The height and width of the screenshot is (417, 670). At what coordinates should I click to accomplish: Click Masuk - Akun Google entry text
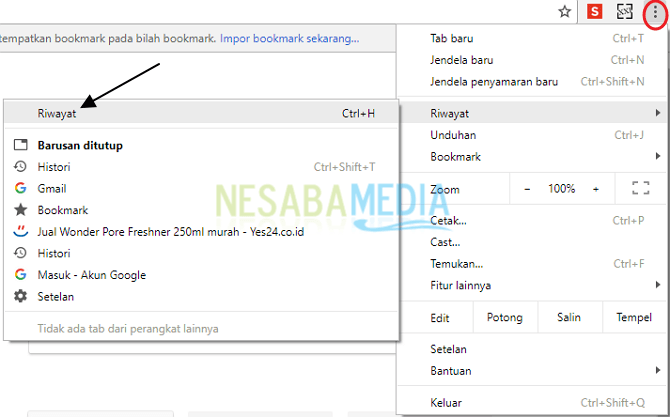[91, 275]
